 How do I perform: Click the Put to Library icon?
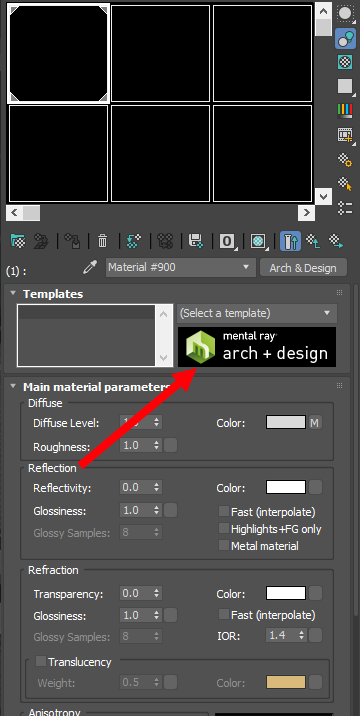(196, 240)
